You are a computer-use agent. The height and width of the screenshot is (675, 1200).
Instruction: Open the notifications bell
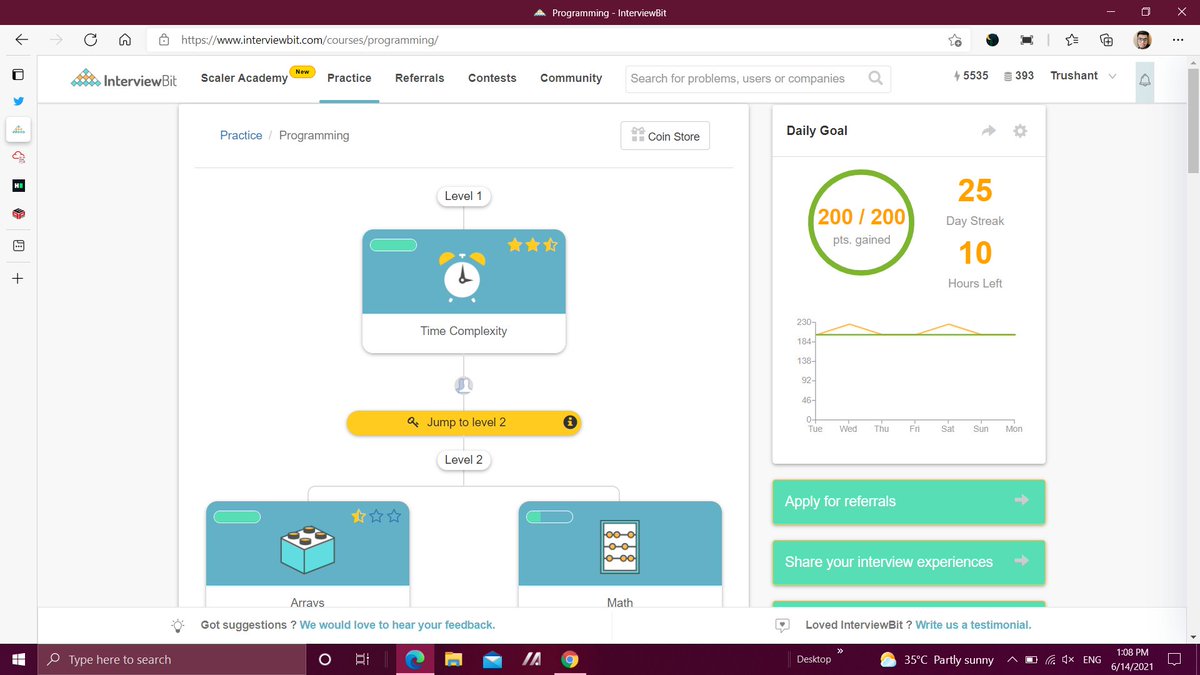point(1145,80)
